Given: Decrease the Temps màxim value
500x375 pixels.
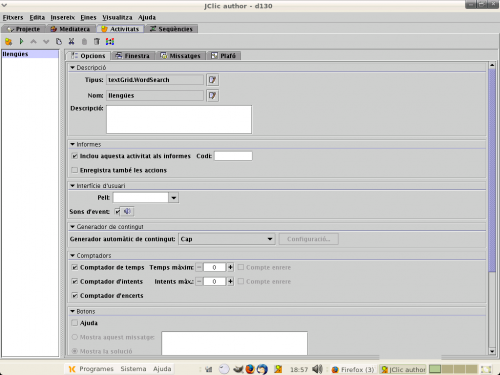Looking at the screenshot, I should point(199,267).
